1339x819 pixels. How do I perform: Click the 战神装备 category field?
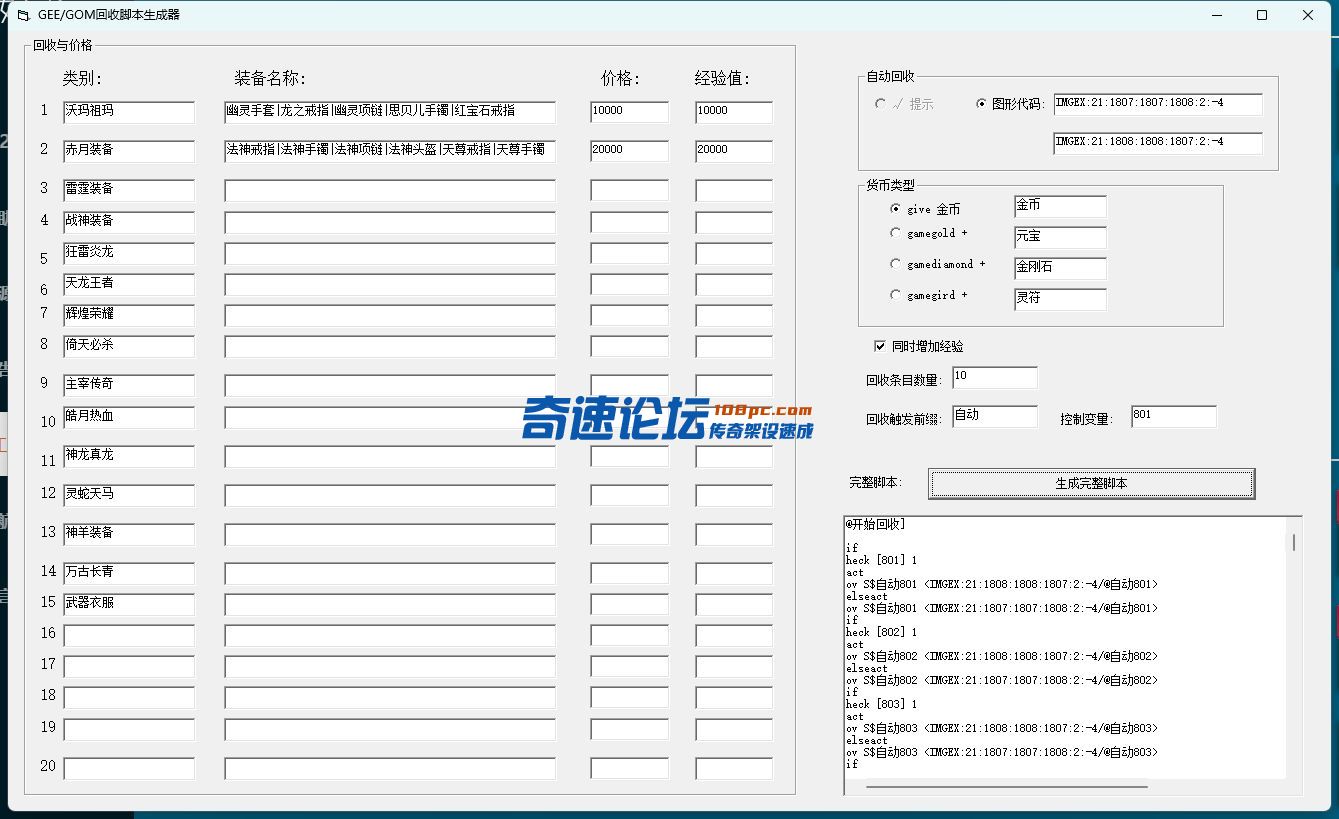pos(129,222)
